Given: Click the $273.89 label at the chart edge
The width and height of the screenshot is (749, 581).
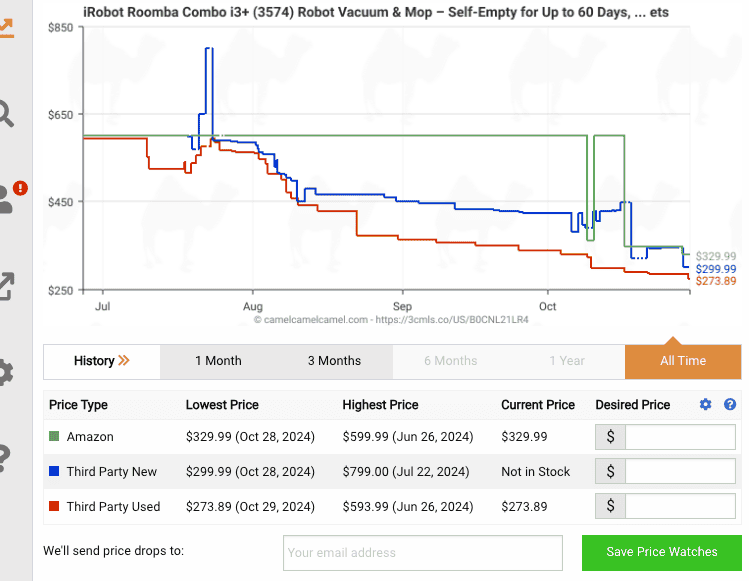Looking at the screenshot, I should tap(715, 282).
